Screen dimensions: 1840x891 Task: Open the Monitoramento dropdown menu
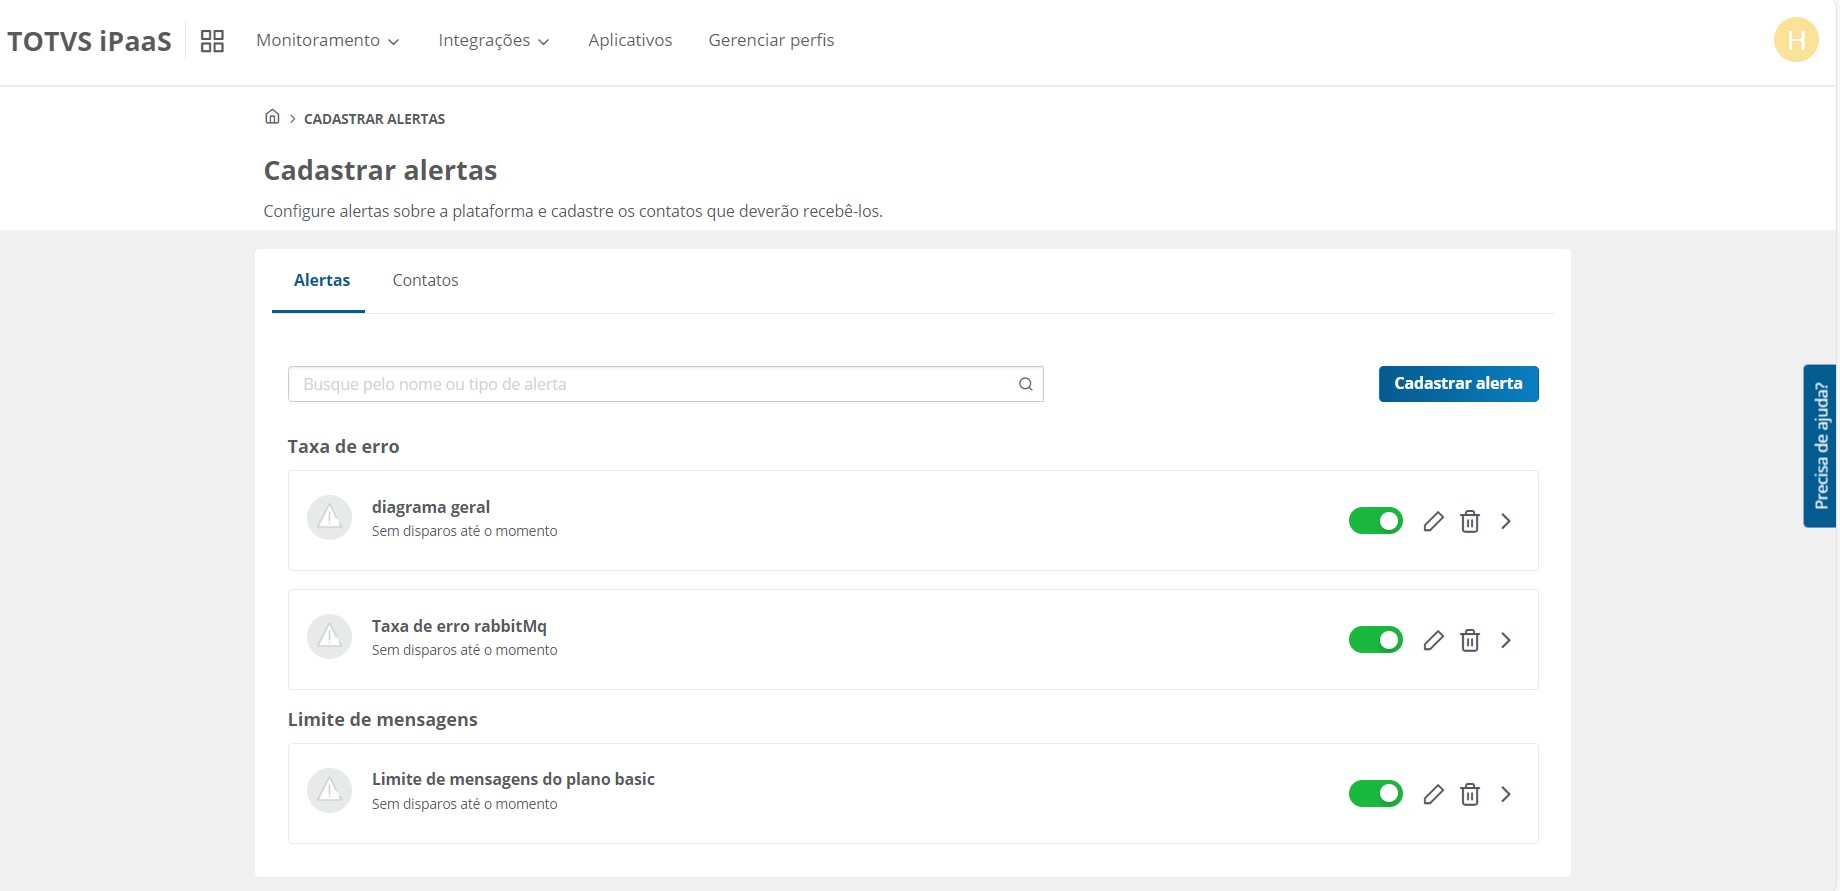[x=327, y=41]
